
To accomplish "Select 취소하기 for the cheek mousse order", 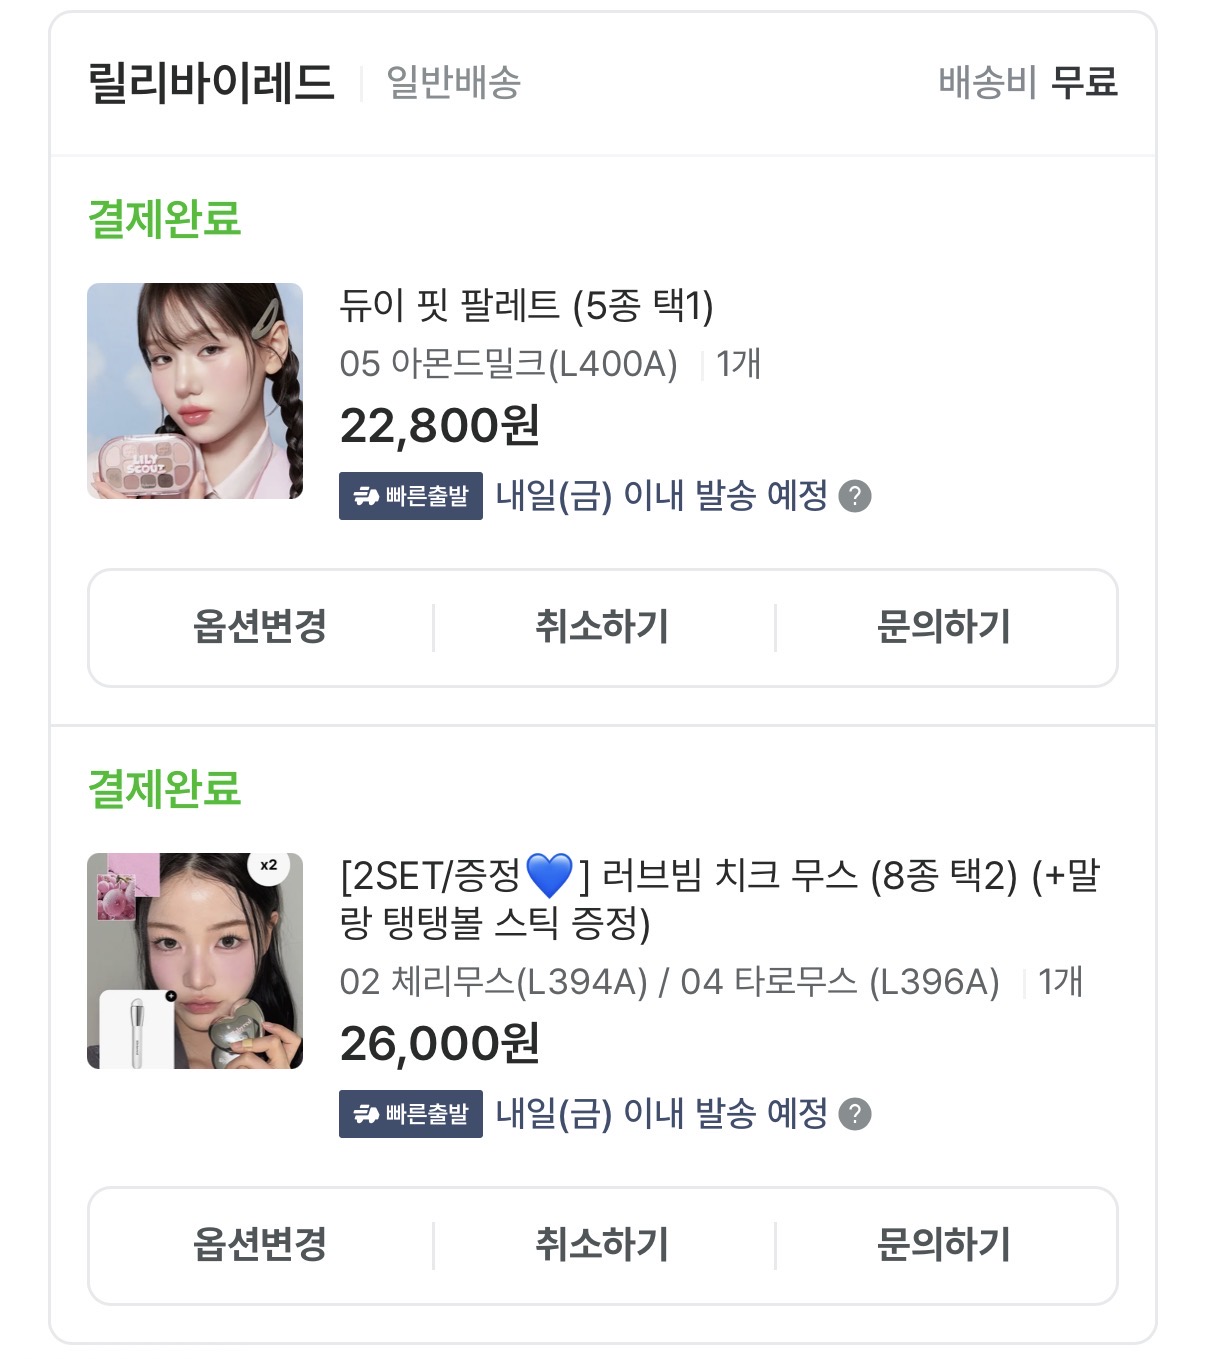I will (x=602, y=1245).
